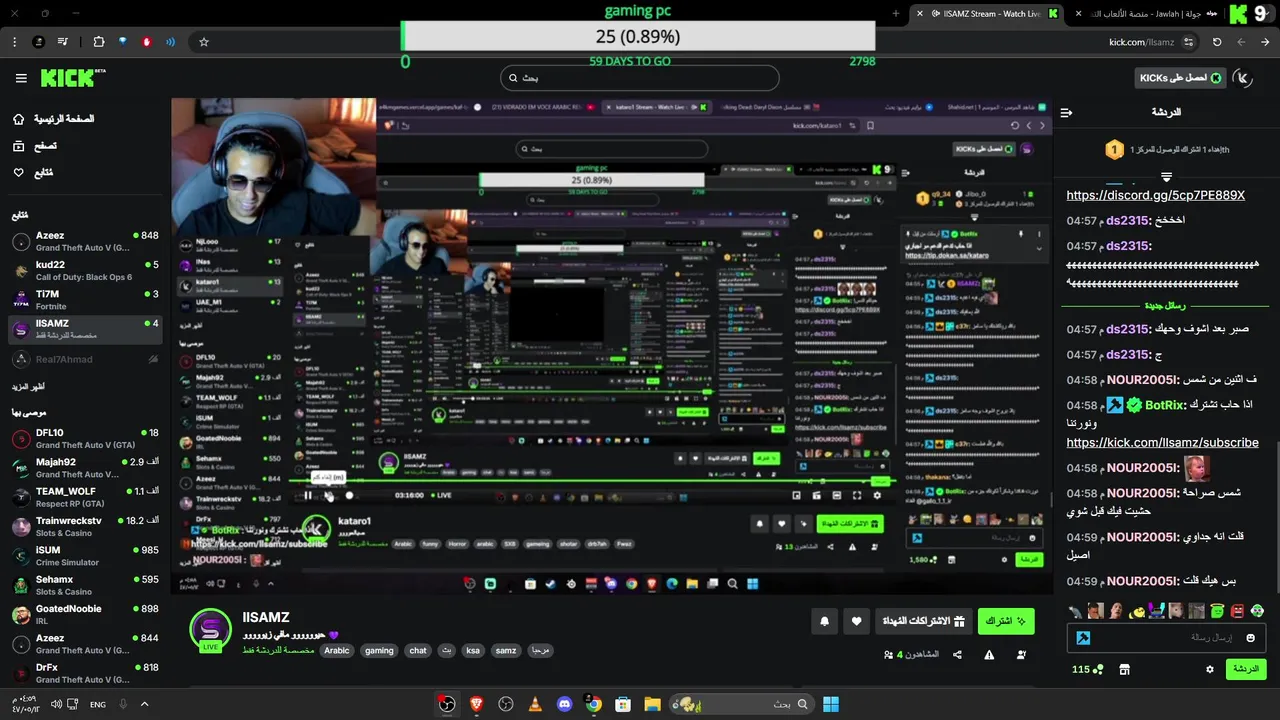Collapse the chat panel using the arrow icon
Viewport: 1280px width, 720px height.
click(1066, 113)
